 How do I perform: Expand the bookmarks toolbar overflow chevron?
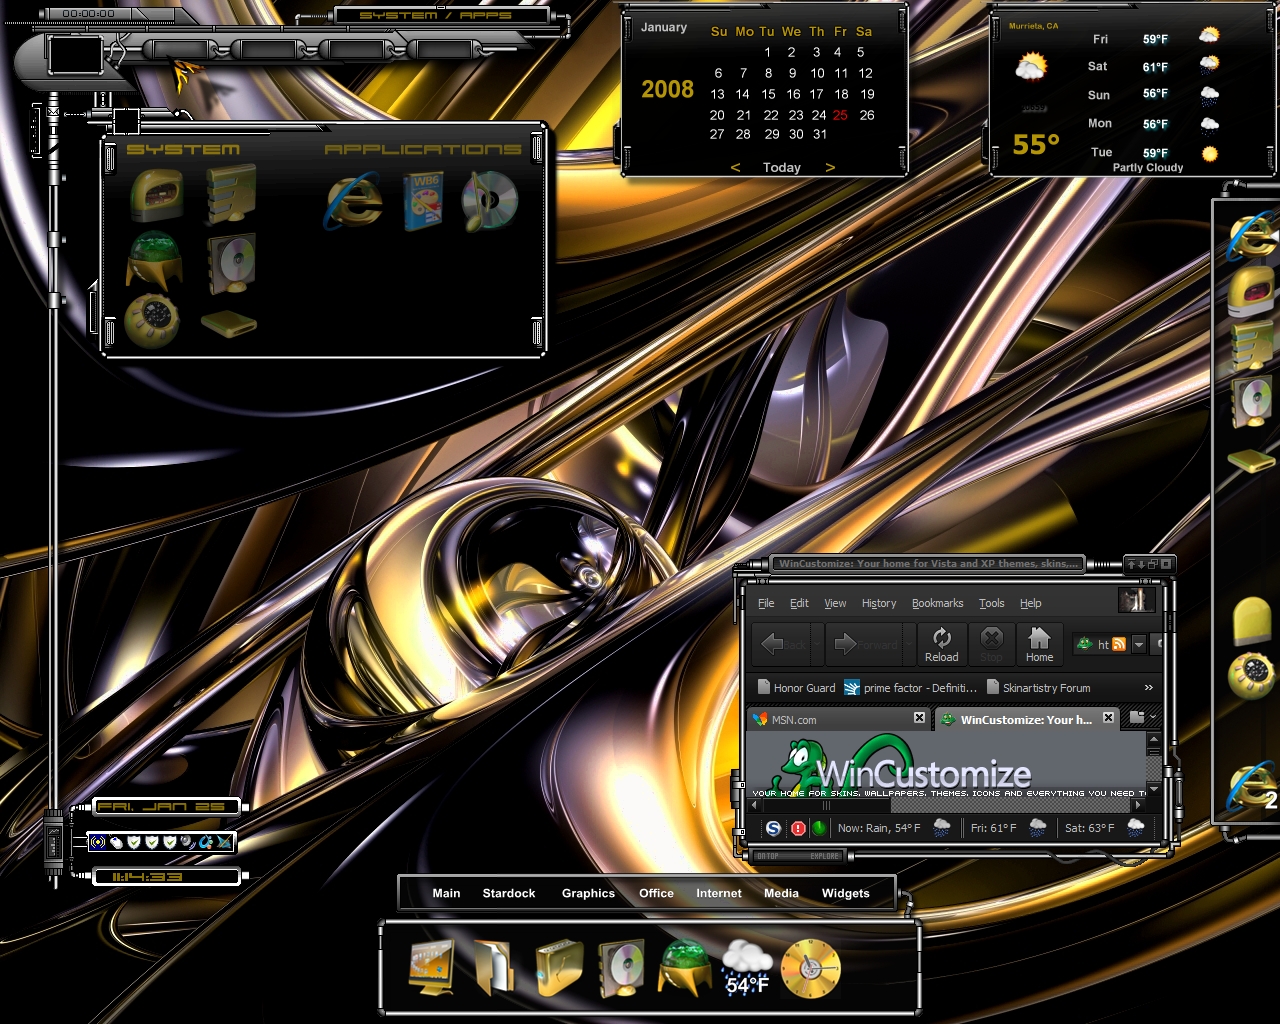coord(1148,688)
